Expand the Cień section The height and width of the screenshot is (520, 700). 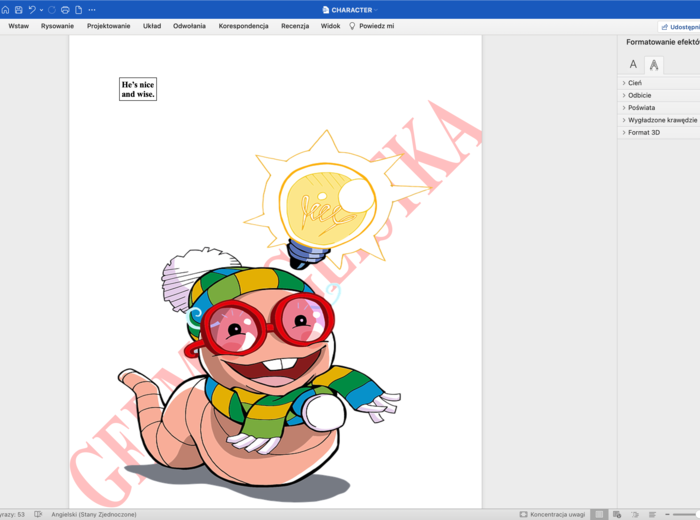coord(635,83)
